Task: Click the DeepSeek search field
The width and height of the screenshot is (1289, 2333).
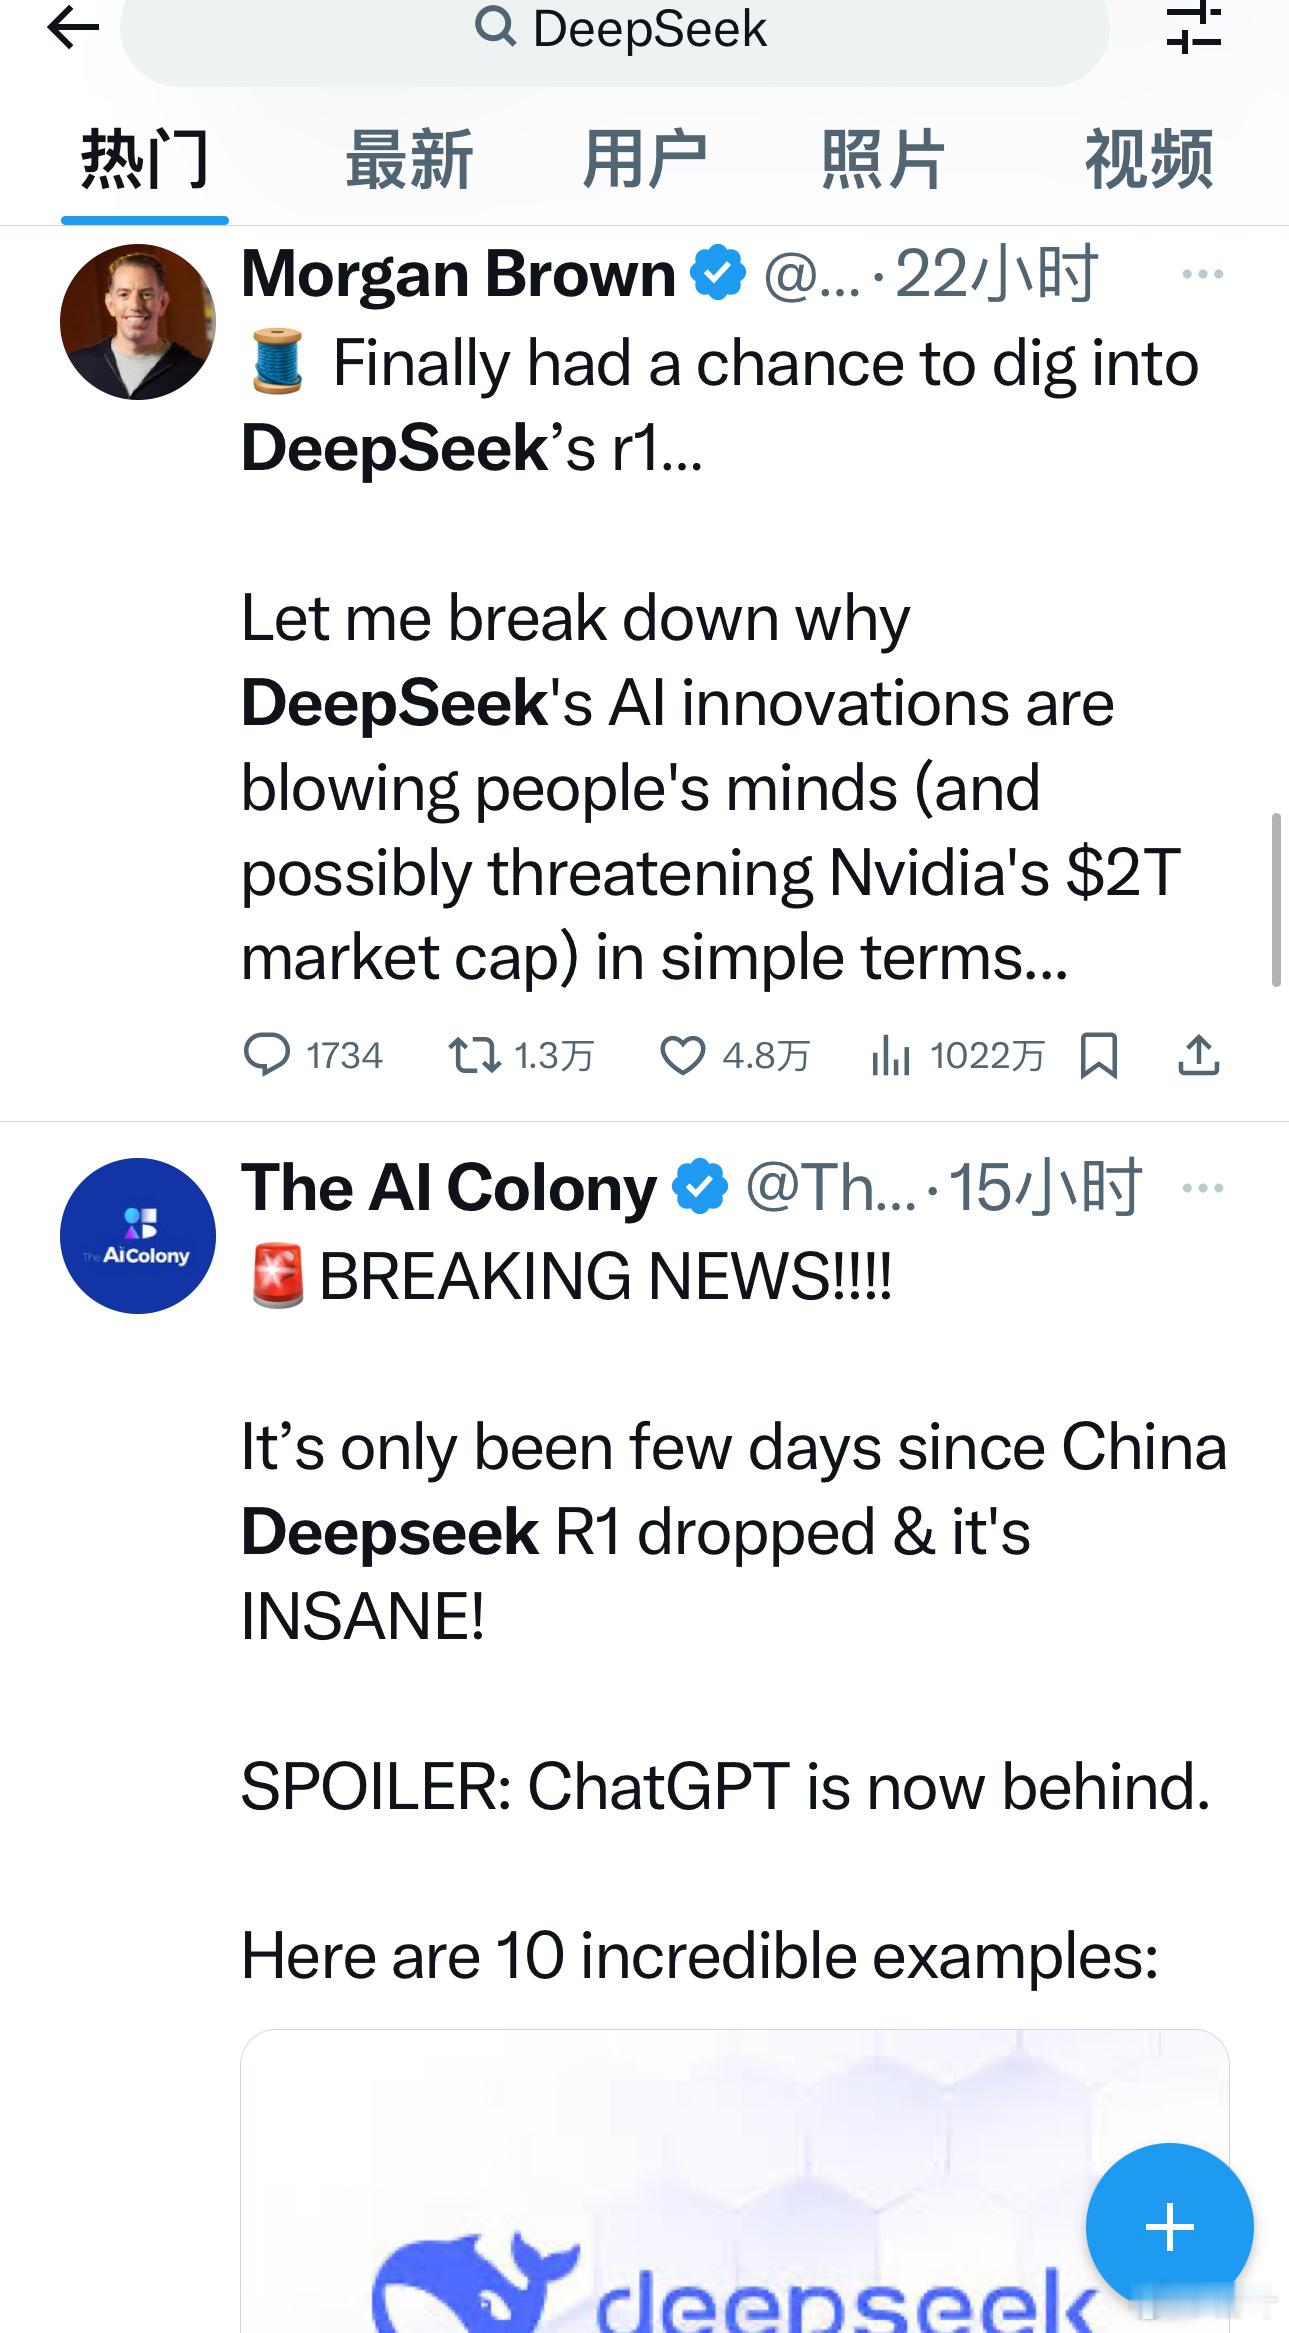Action: tap(615, 30)
